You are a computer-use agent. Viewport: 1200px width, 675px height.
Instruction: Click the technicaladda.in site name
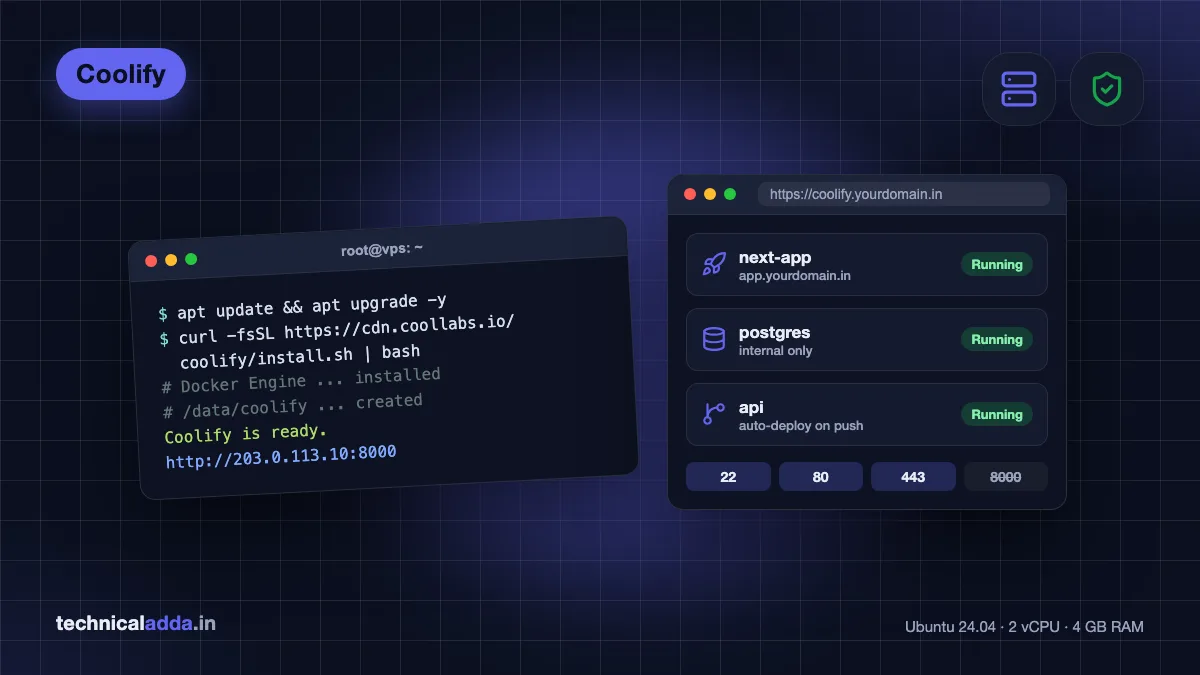click(x=136, y=624)
